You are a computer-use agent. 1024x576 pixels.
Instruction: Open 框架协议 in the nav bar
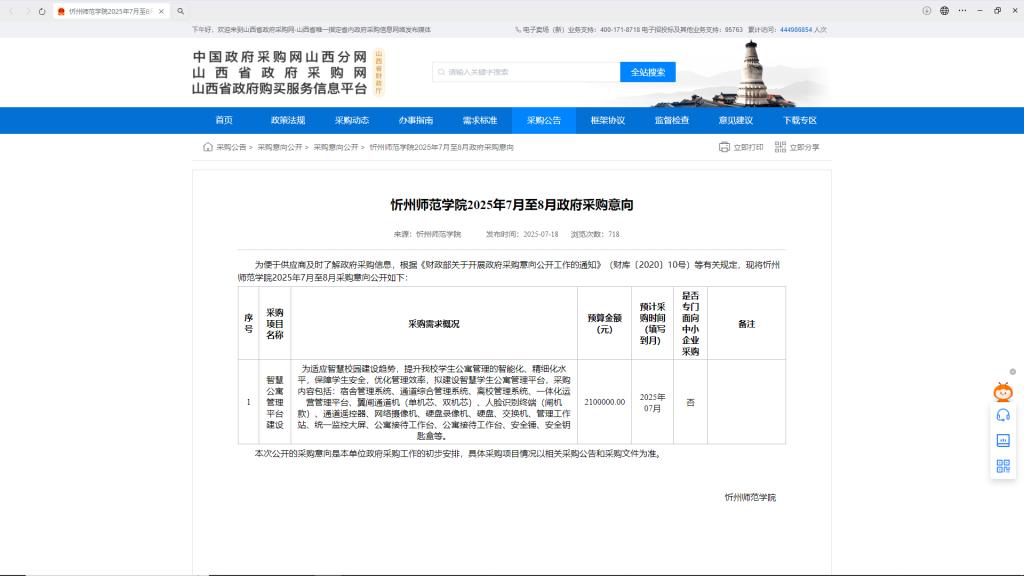point(608,120)
